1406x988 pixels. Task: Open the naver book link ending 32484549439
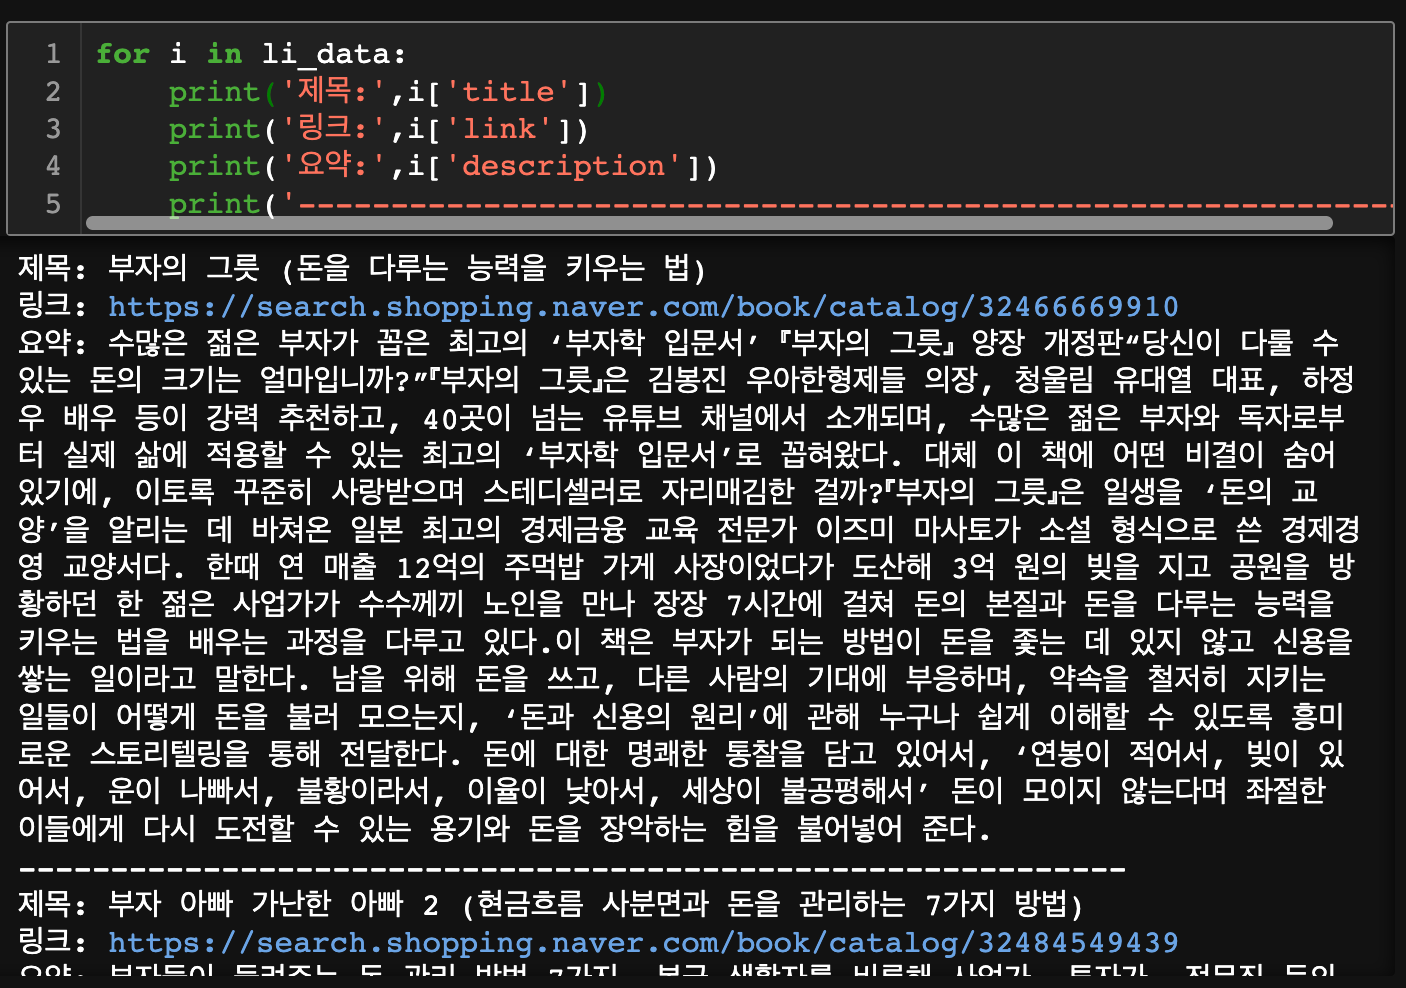643,942
